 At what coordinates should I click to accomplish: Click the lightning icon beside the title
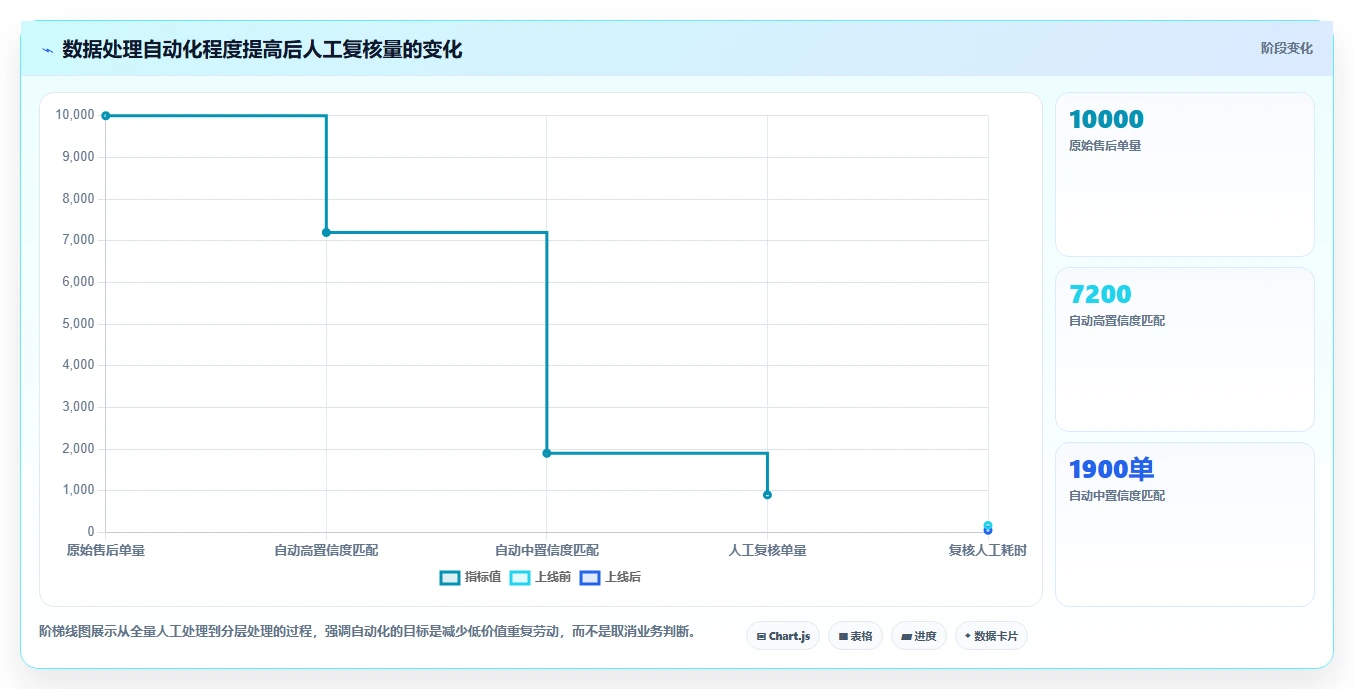47,50
